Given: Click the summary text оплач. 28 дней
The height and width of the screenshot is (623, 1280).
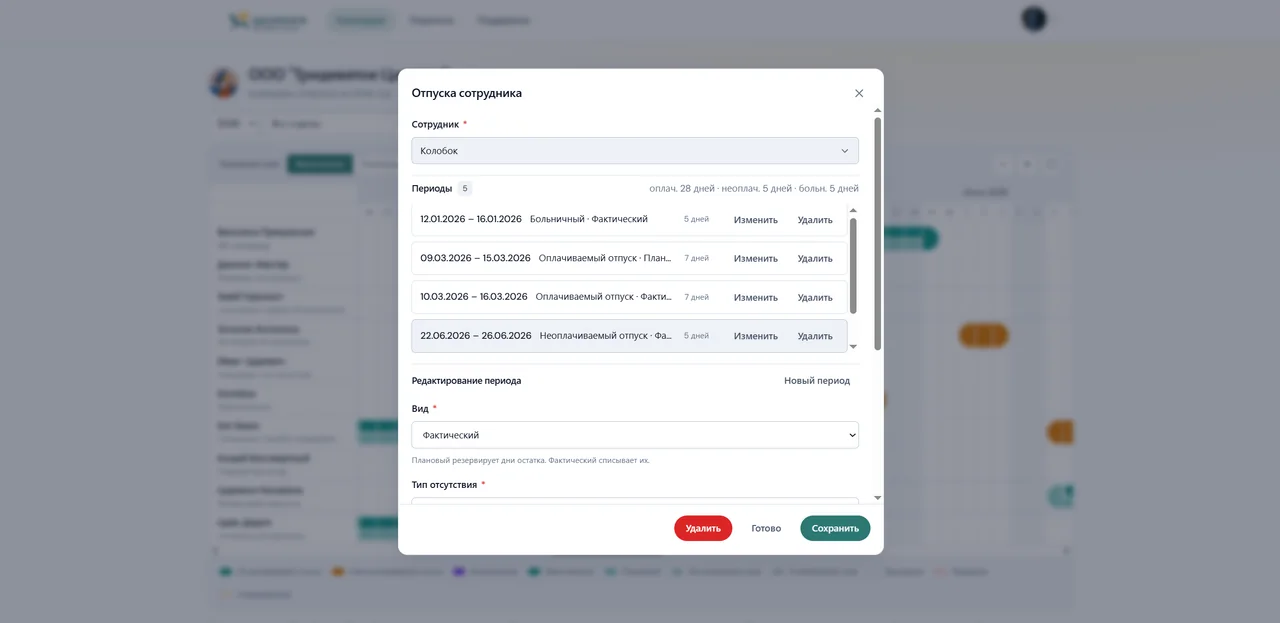Looking at the screenshot, I should [x=682, y=188].
